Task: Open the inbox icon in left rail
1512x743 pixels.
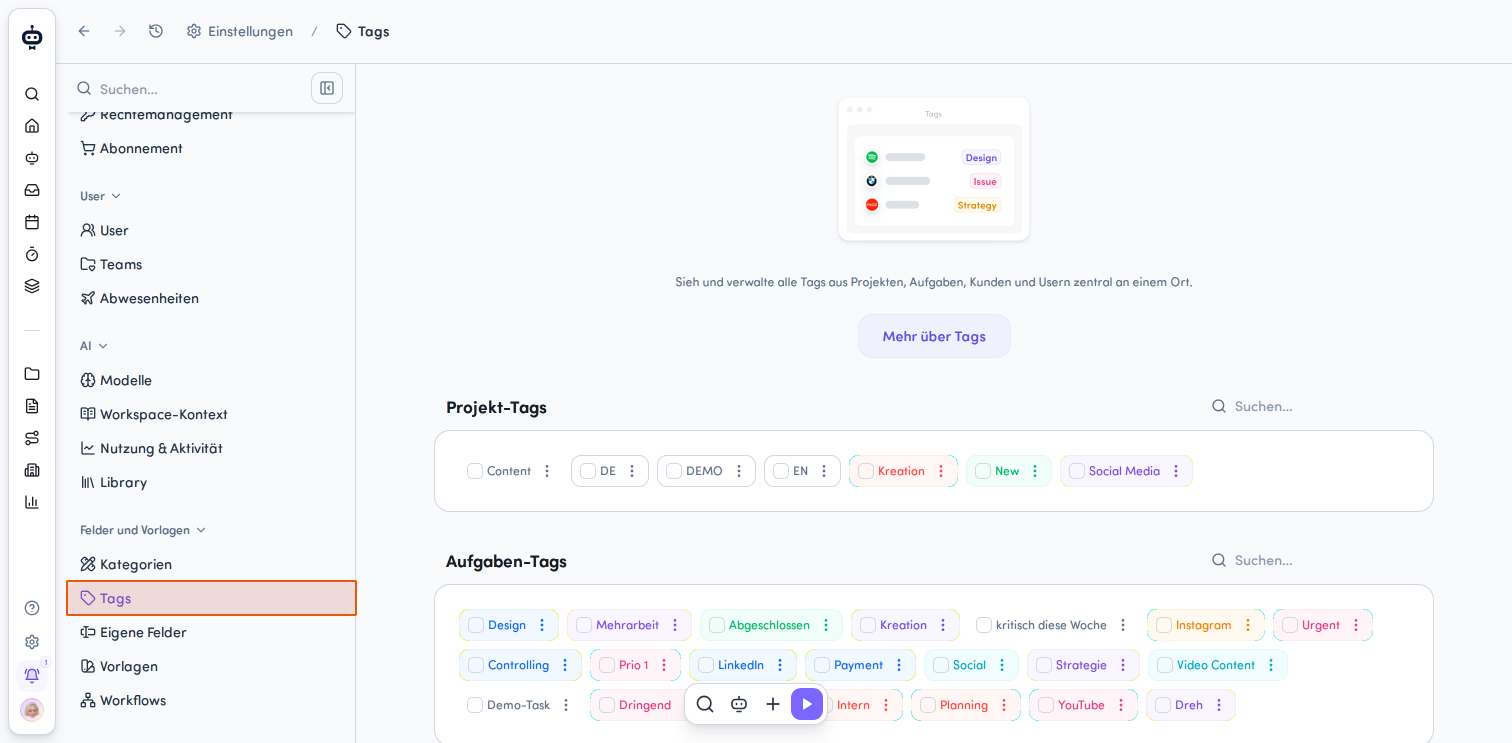Action: click(32, 190)
